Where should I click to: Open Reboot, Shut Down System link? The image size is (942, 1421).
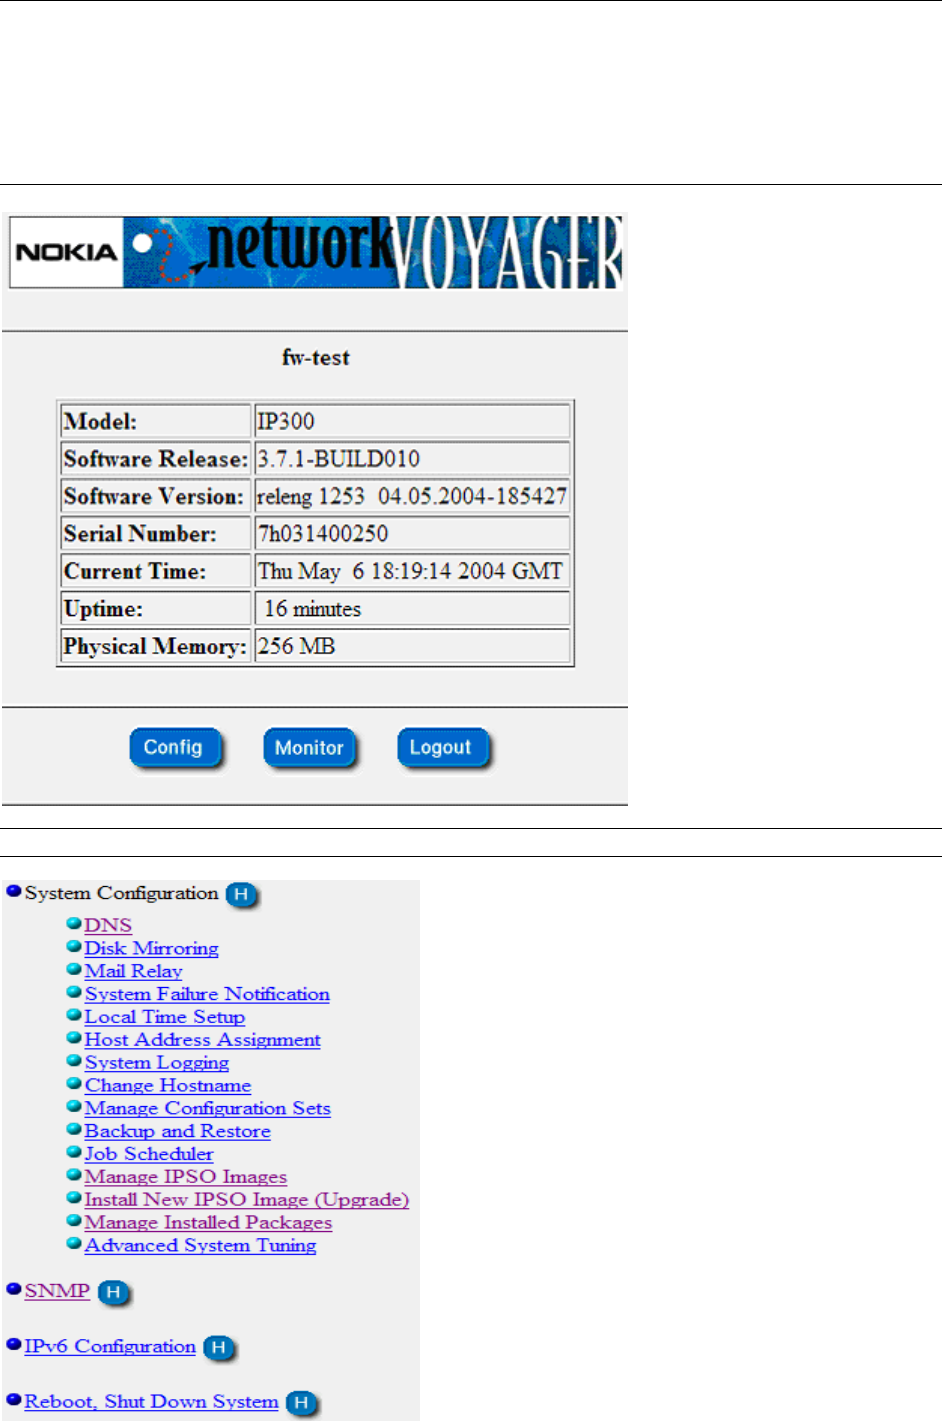click(x=151, y=1402)
